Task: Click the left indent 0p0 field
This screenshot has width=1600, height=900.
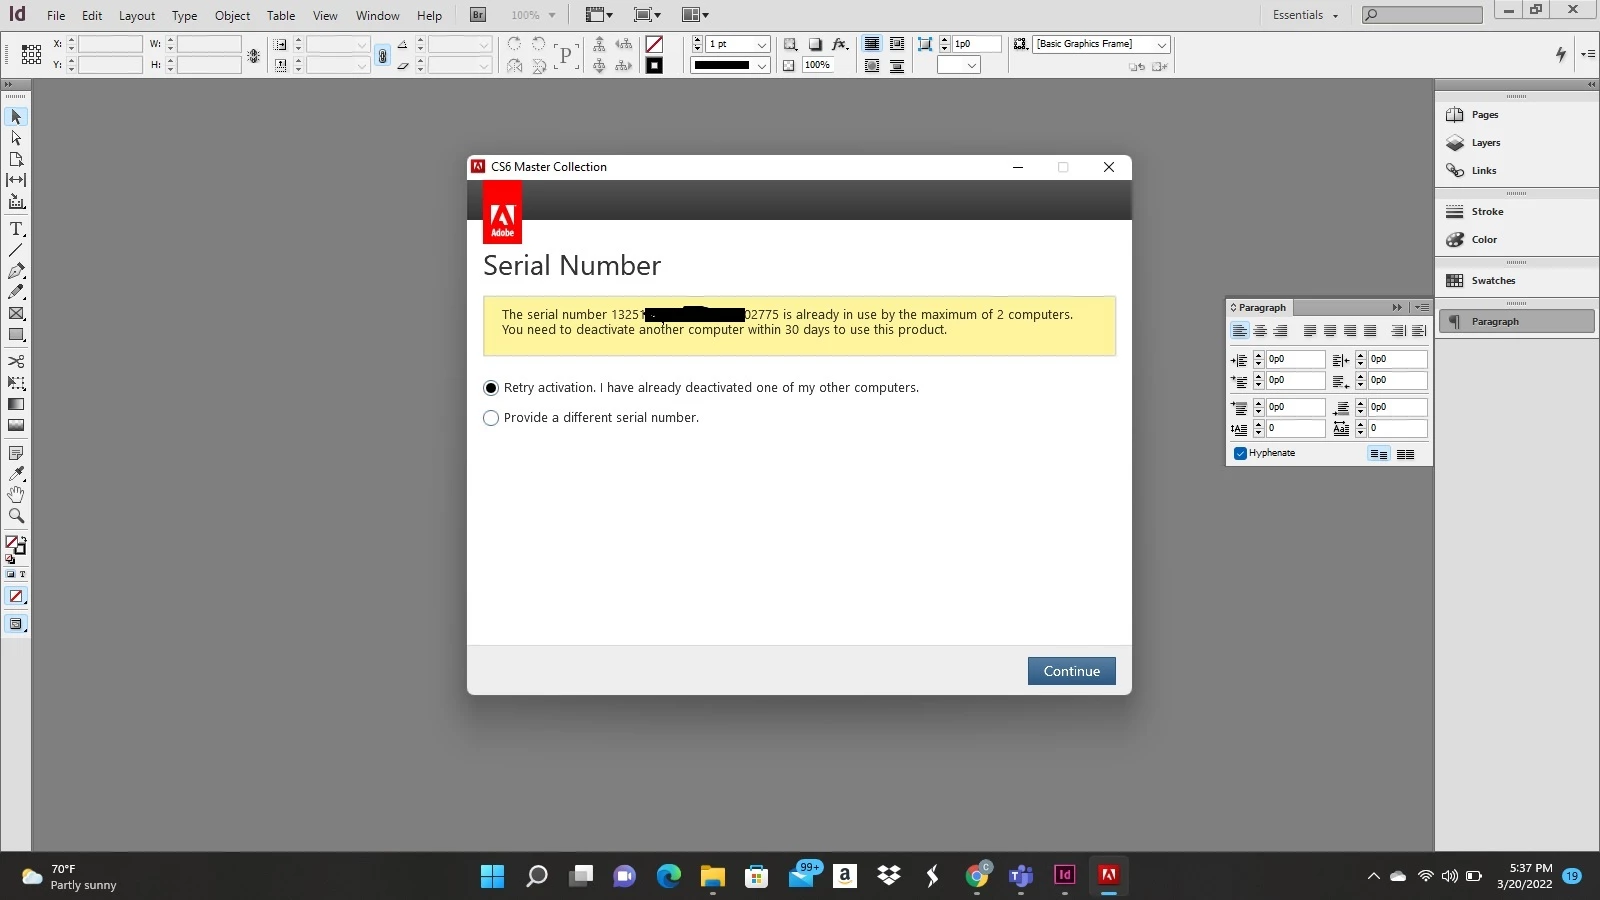Action: pos(1295,359)
